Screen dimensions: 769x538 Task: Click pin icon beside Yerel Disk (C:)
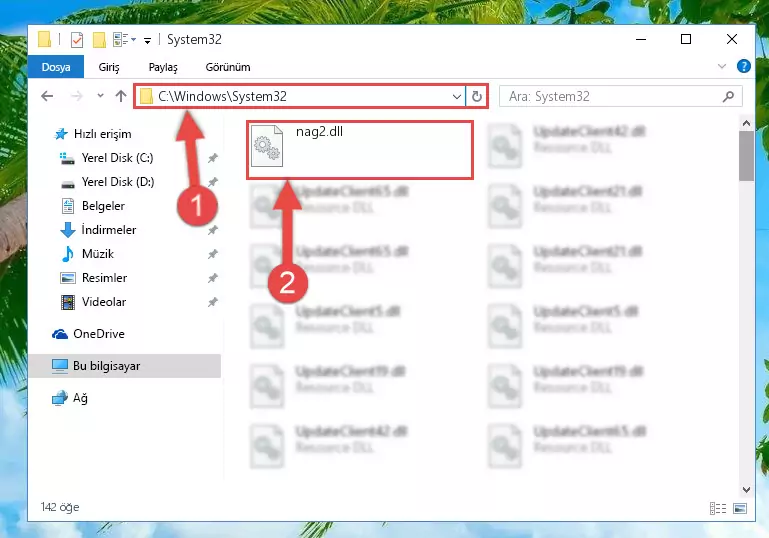(212, 158)
